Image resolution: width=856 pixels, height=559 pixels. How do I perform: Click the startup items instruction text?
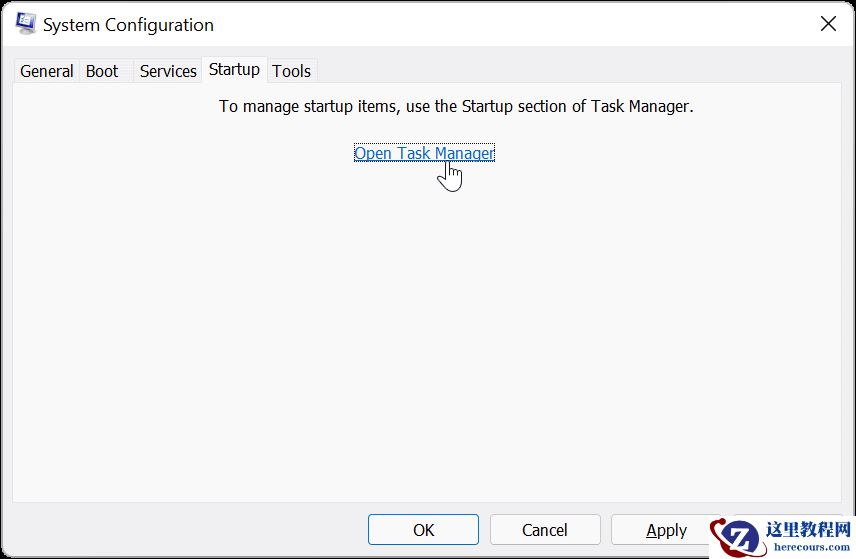(456, 106)
